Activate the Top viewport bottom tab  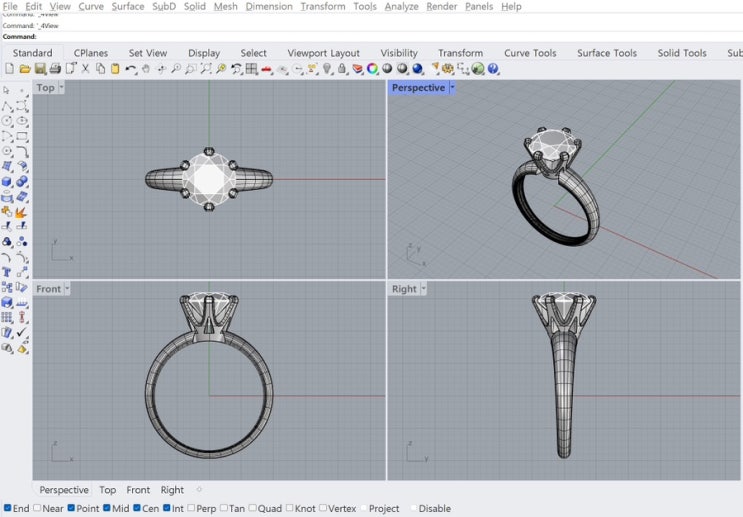[x=108, y=490]
